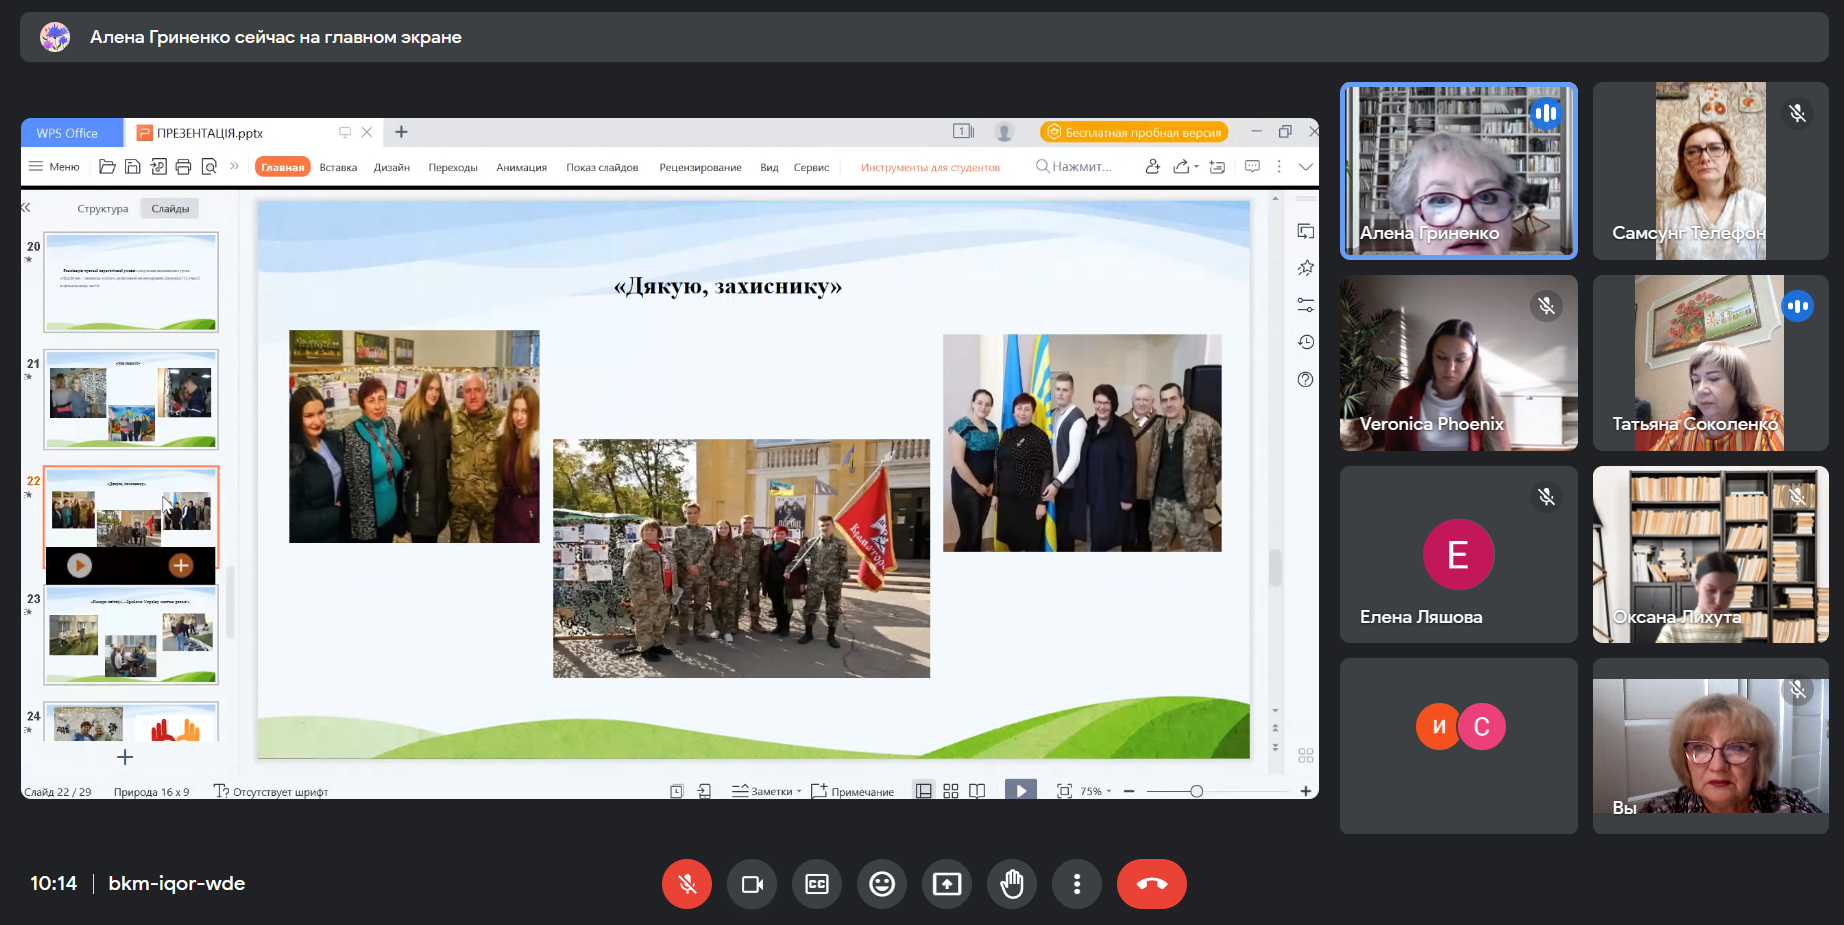
Task: Switch to slide sorter grid view
Action: tap(951, 791)
